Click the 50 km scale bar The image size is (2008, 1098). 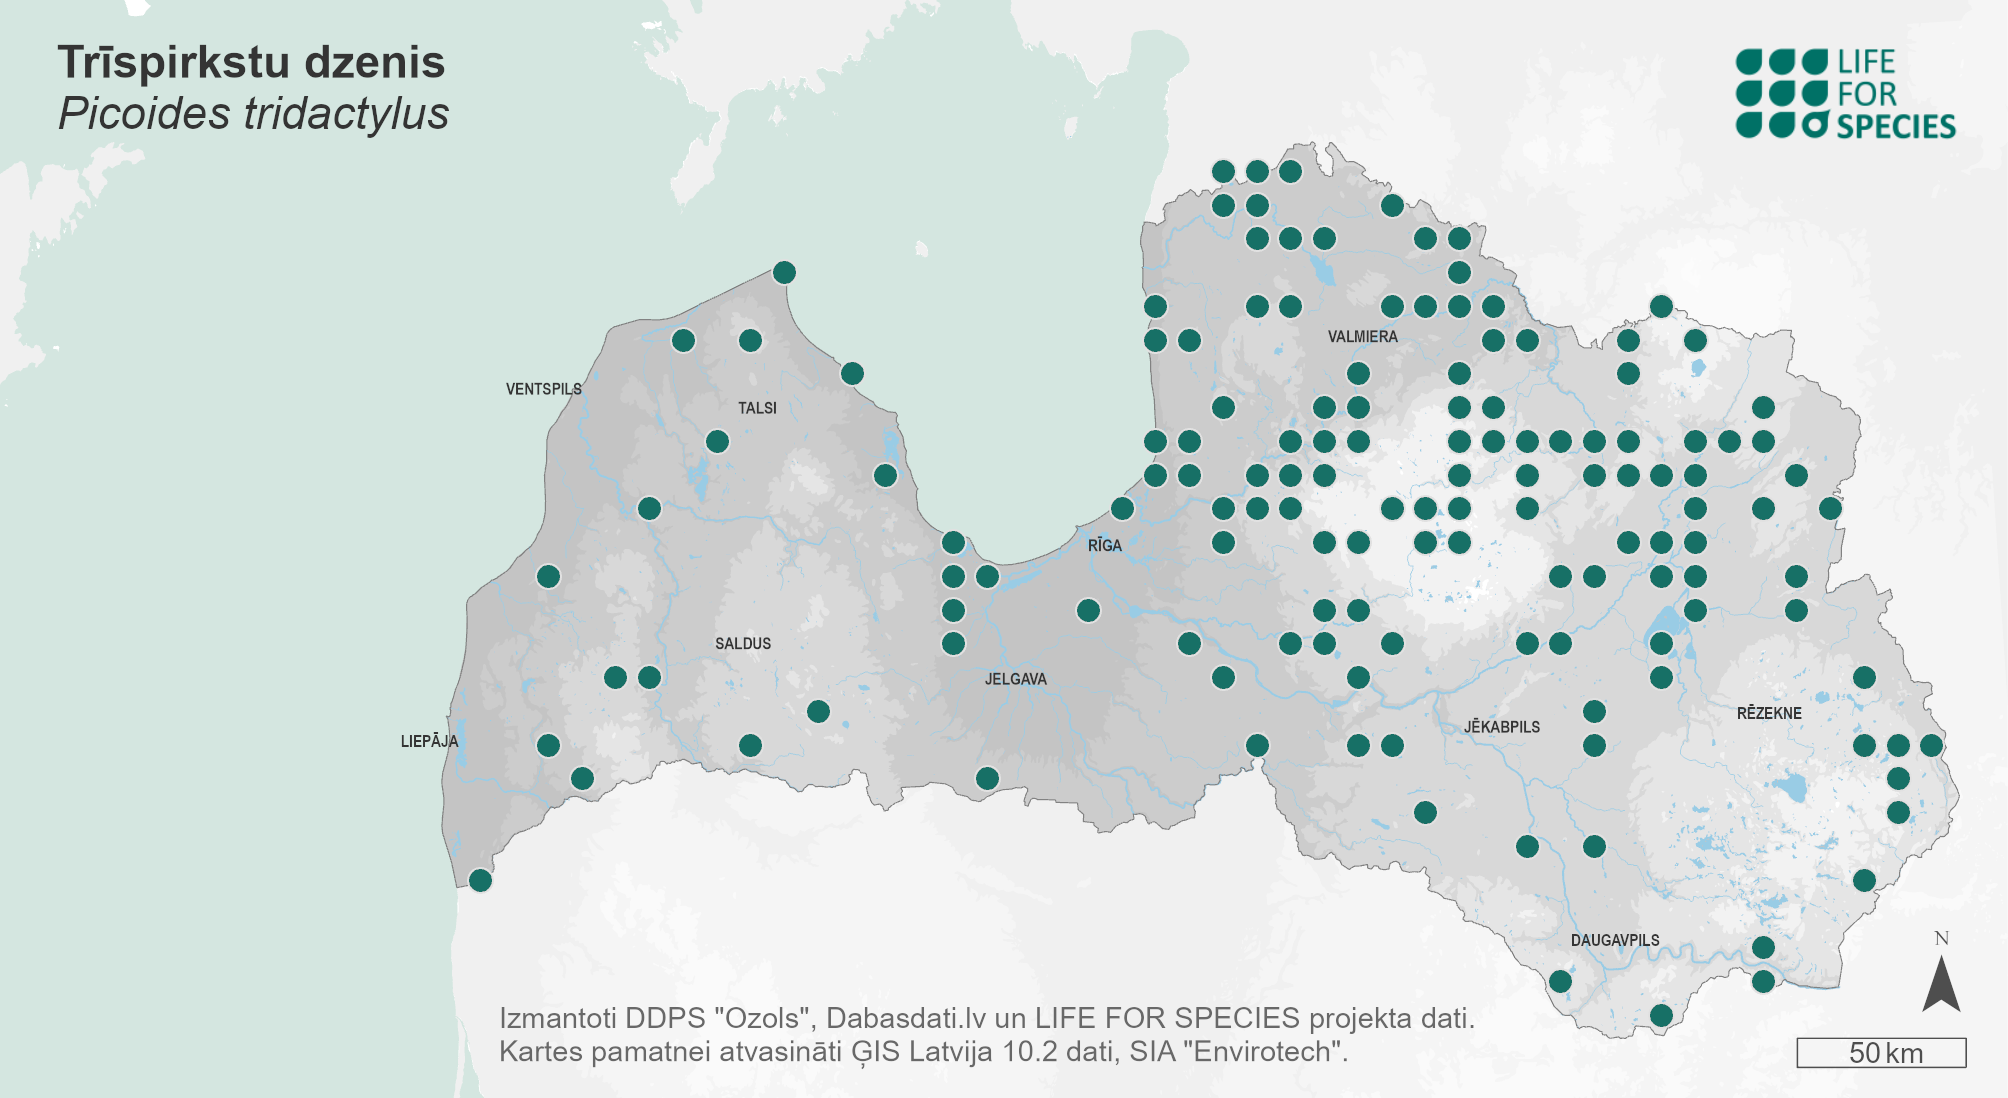(1881, 1052)
